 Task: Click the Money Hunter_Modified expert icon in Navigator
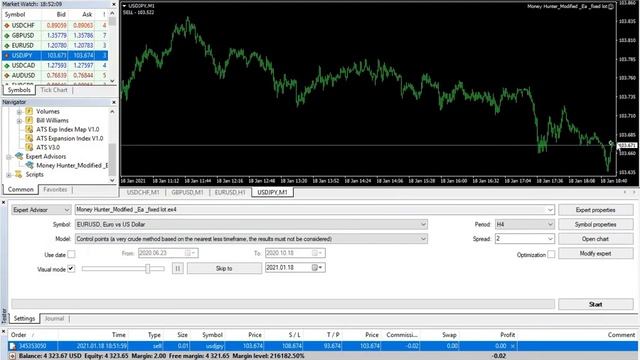pos(29,165)
